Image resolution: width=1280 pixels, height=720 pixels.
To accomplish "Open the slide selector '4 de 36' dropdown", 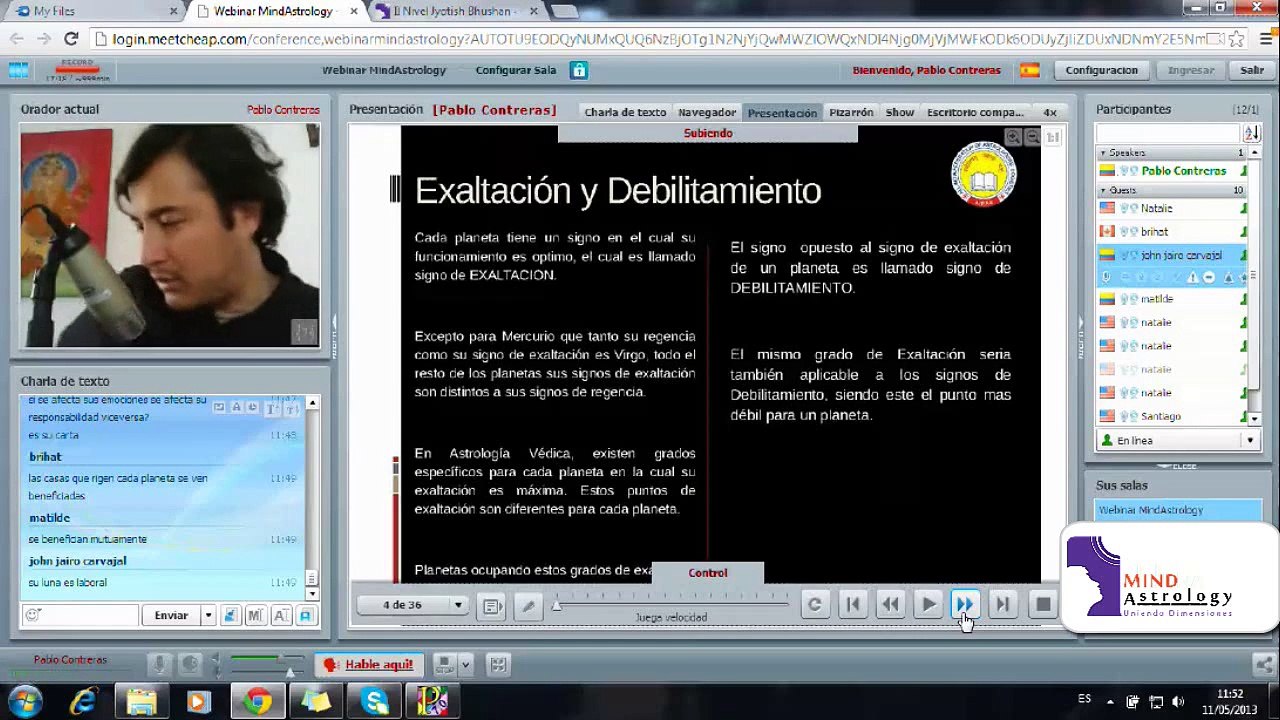I will [413, 605].
